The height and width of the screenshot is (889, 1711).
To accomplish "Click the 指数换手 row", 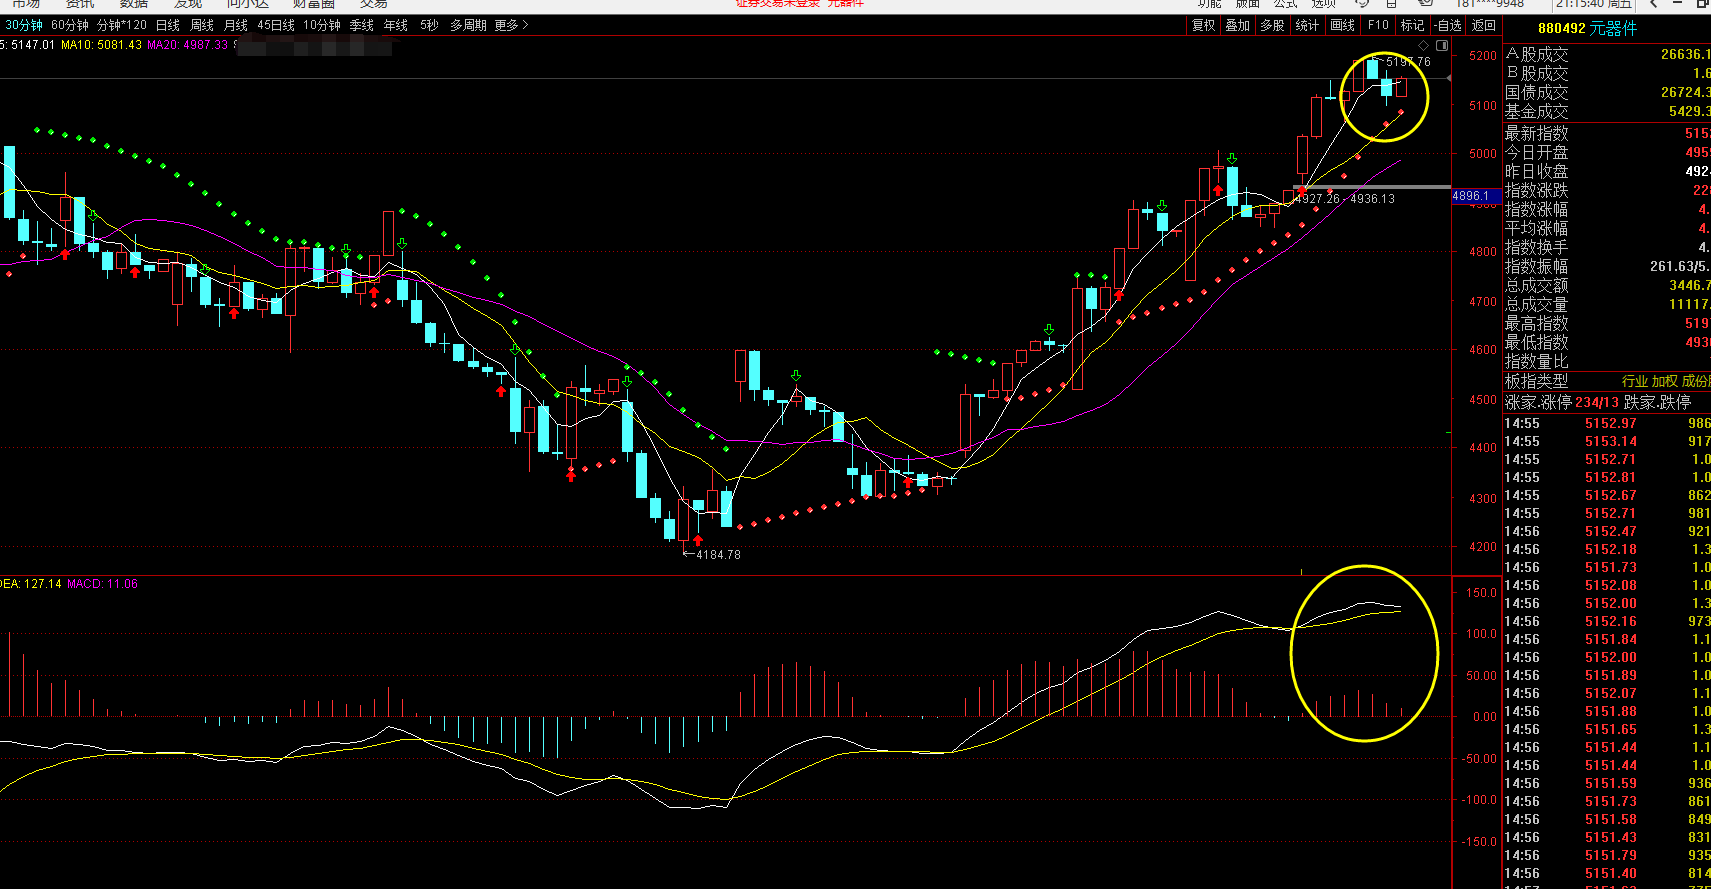I will click(x=1606, y=247).
